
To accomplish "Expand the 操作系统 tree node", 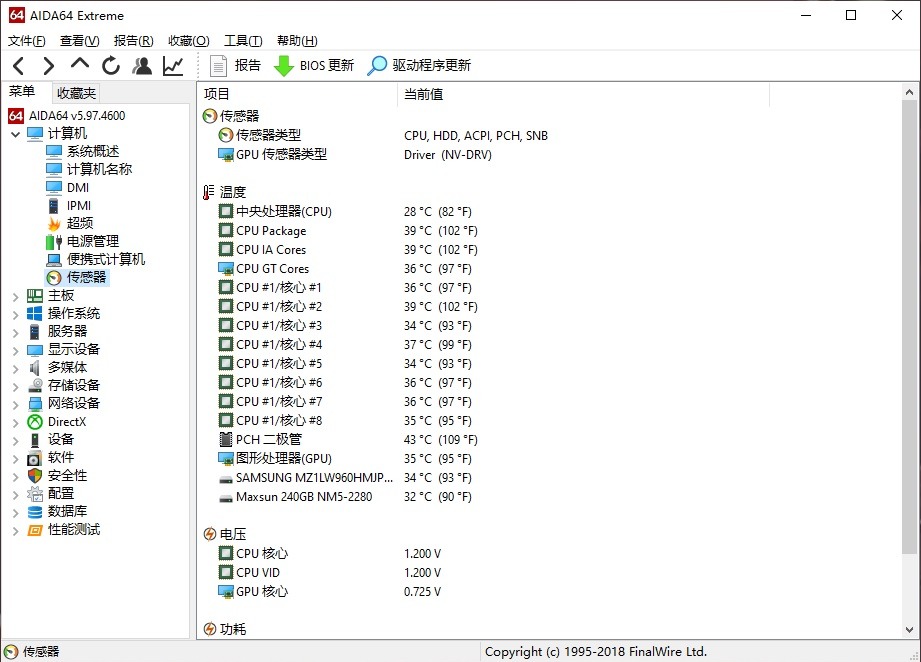I will click(16, 315).
